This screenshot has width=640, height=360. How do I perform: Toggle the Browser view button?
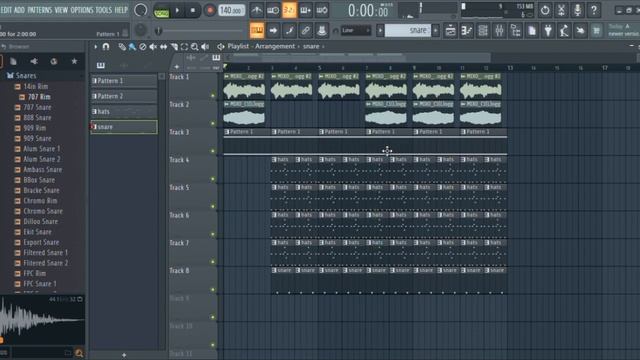coord(516,30)
